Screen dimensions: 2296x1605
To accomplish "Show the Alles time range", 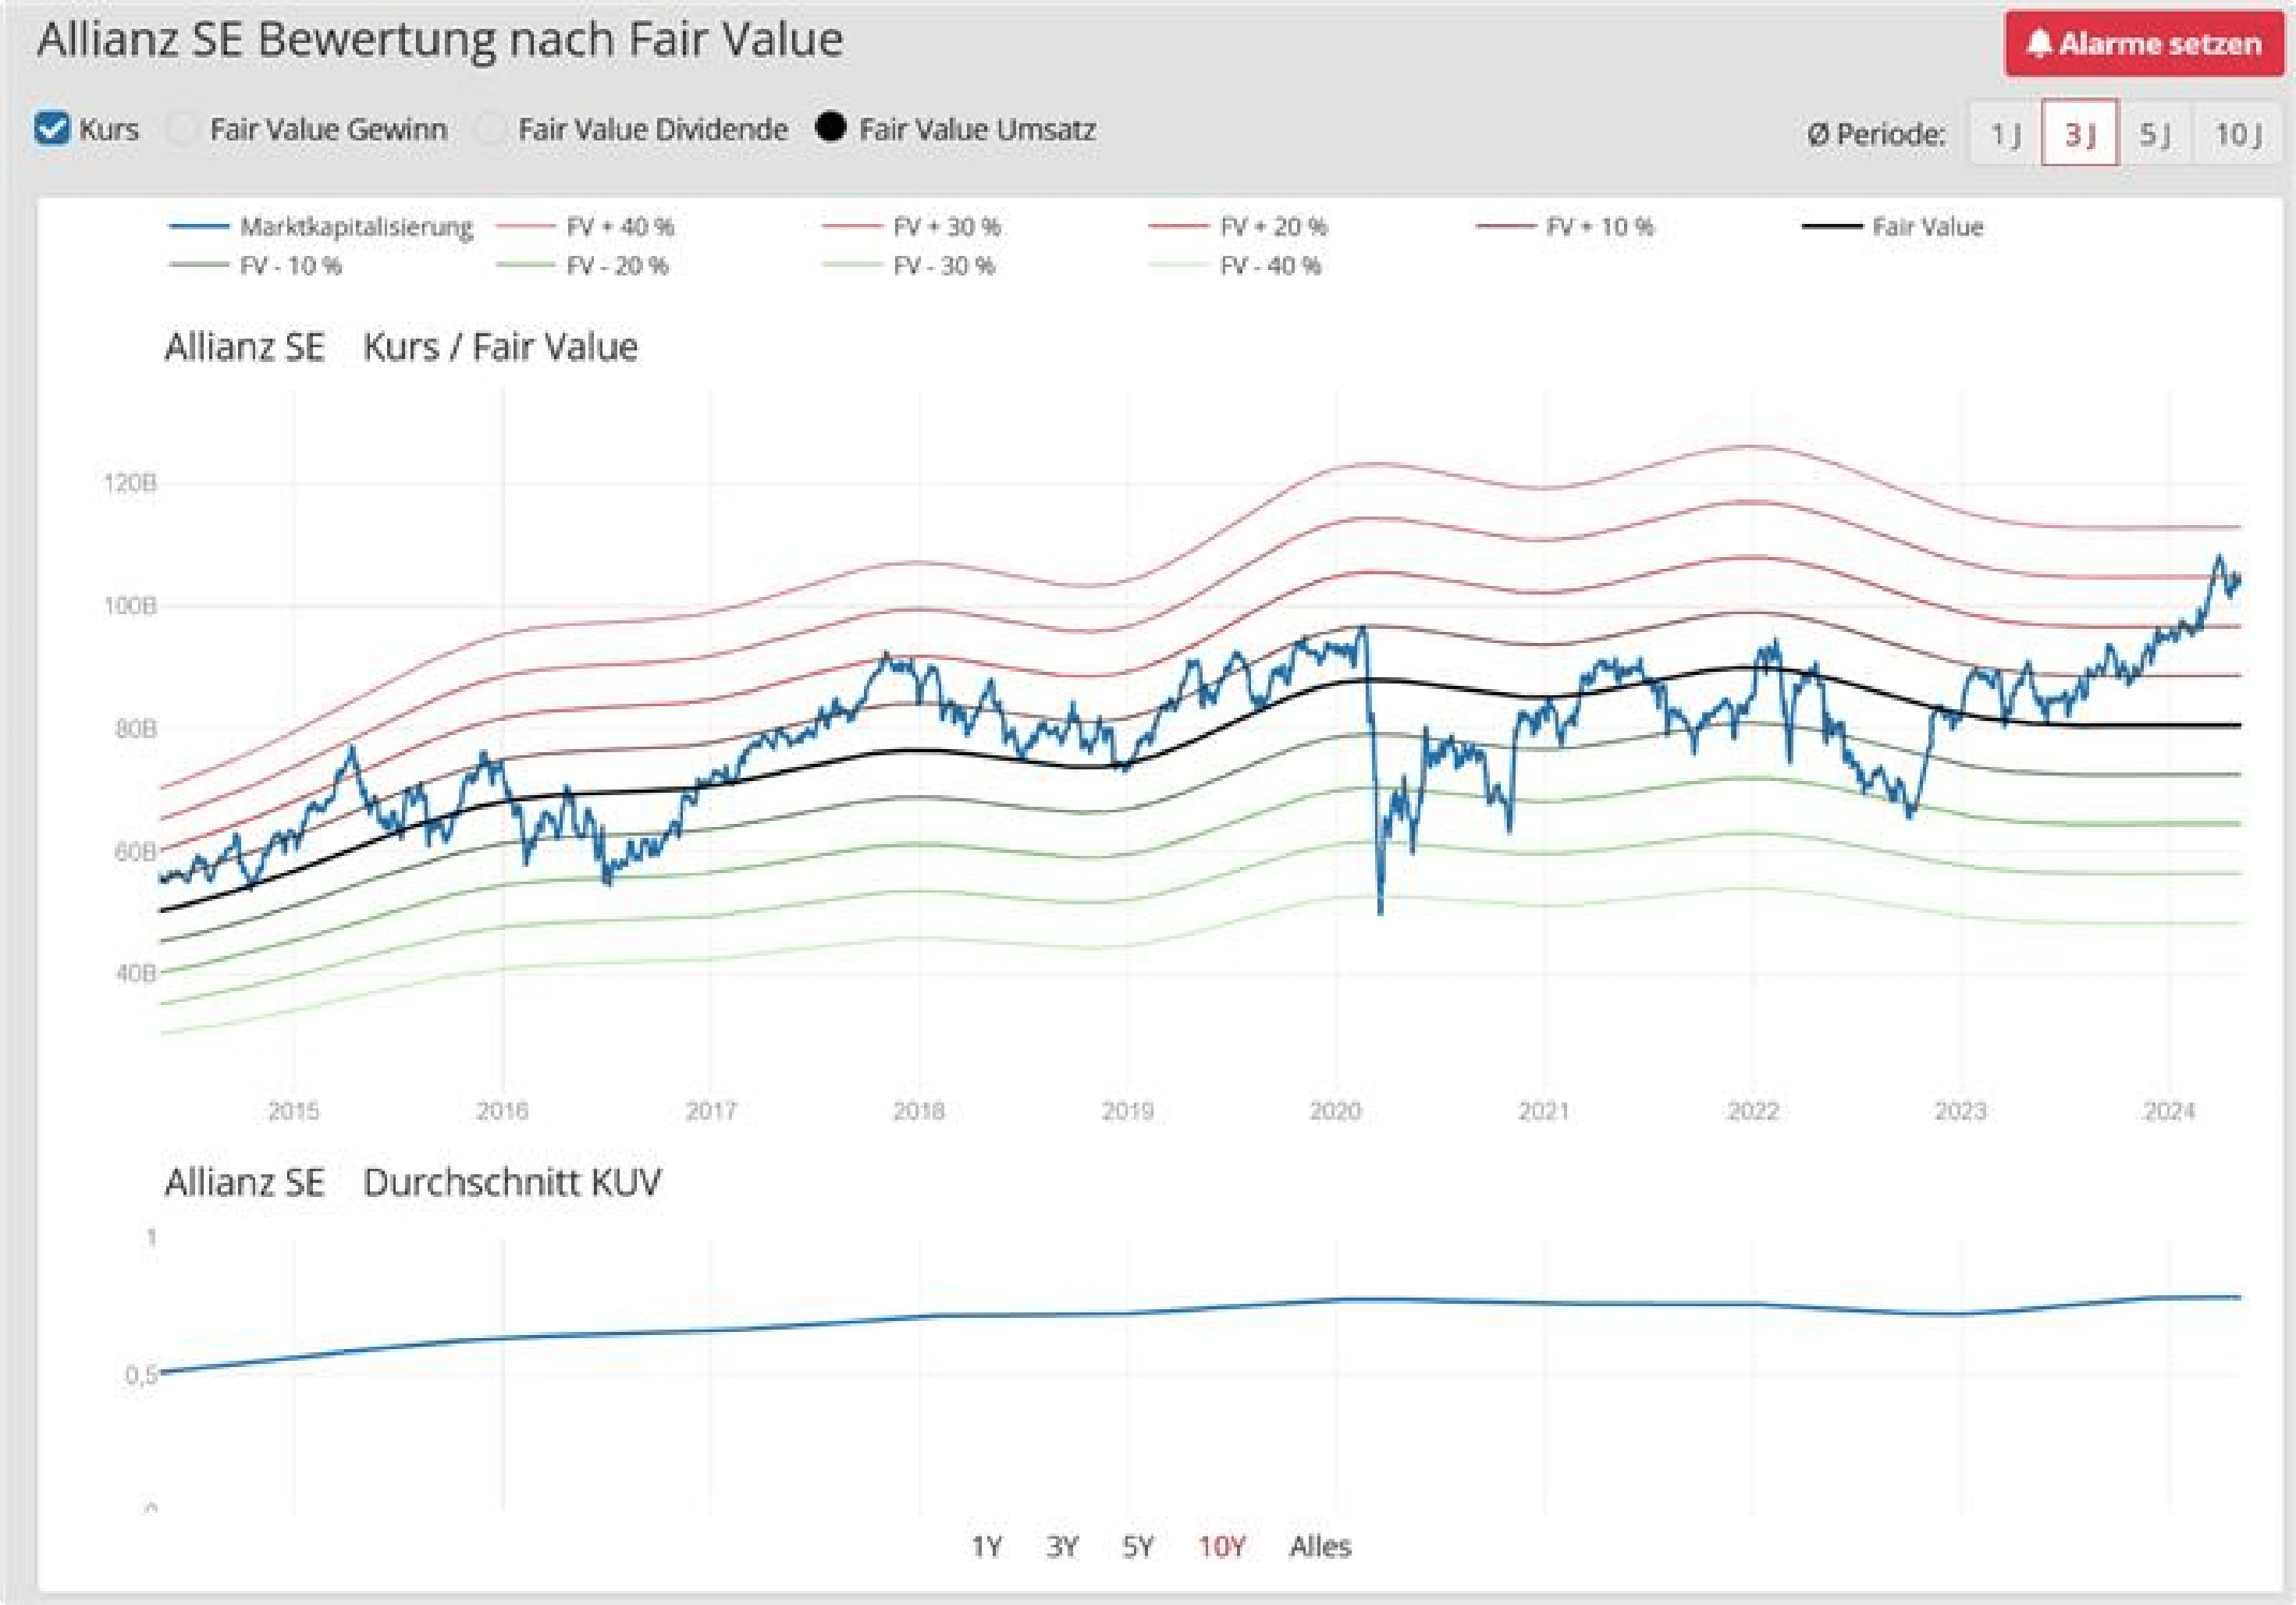I will [1320, 1547].
